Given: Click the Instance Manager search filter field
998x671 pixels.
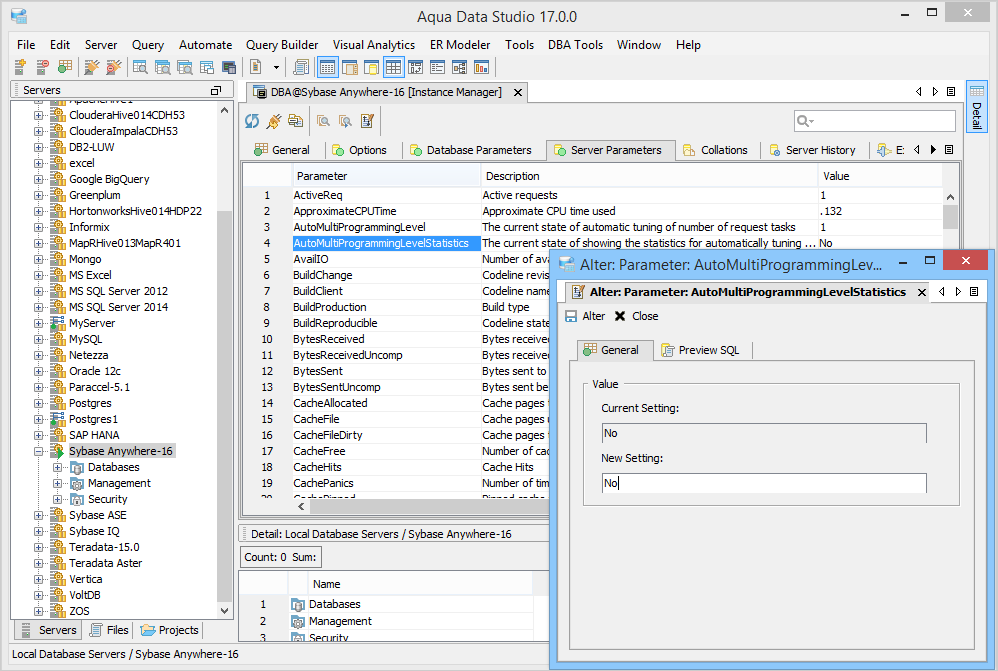Looking at the screenshot, I should [x=875, y=120].
